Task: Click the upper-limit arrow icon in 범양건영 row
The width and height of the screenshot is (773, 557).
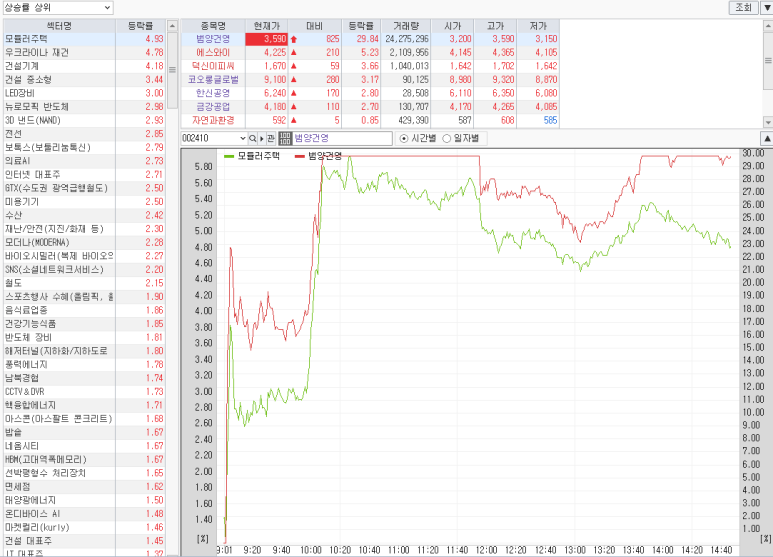Action: pyautogui.click(x=294, y=39)
